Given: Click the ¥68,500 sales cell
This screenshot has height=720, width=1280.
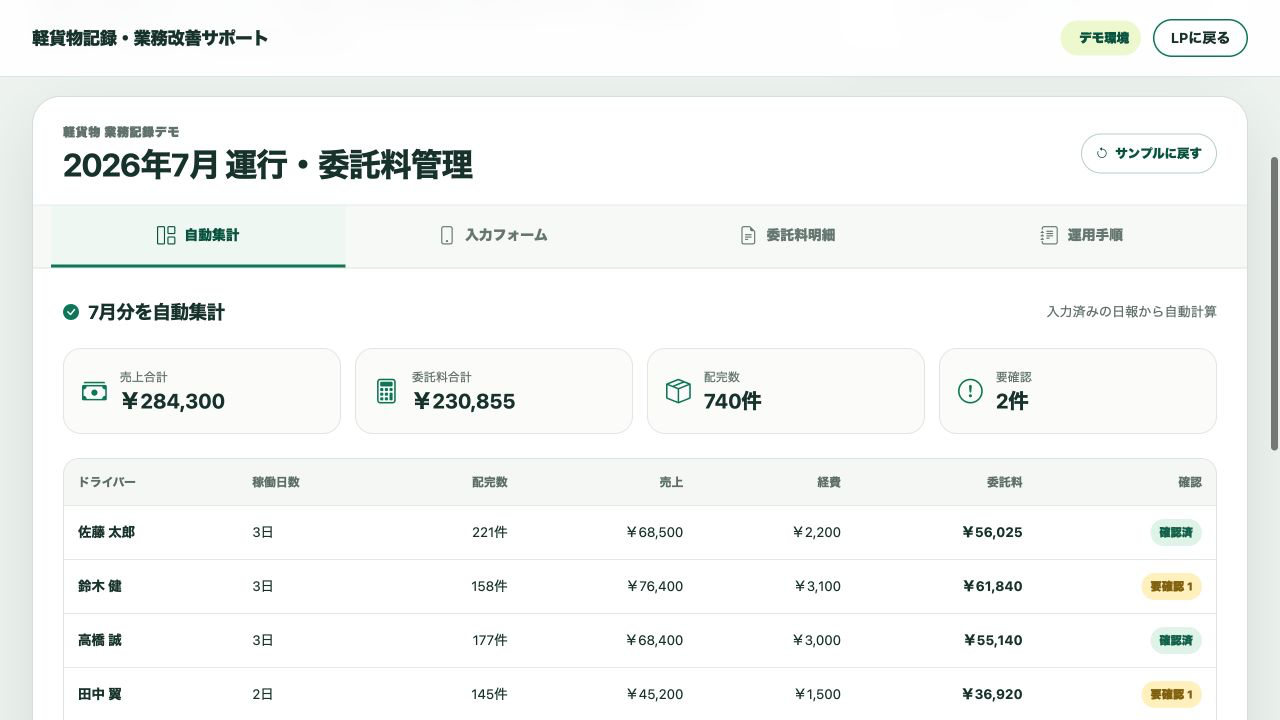Looking at the screenshot, I should 654,532.
